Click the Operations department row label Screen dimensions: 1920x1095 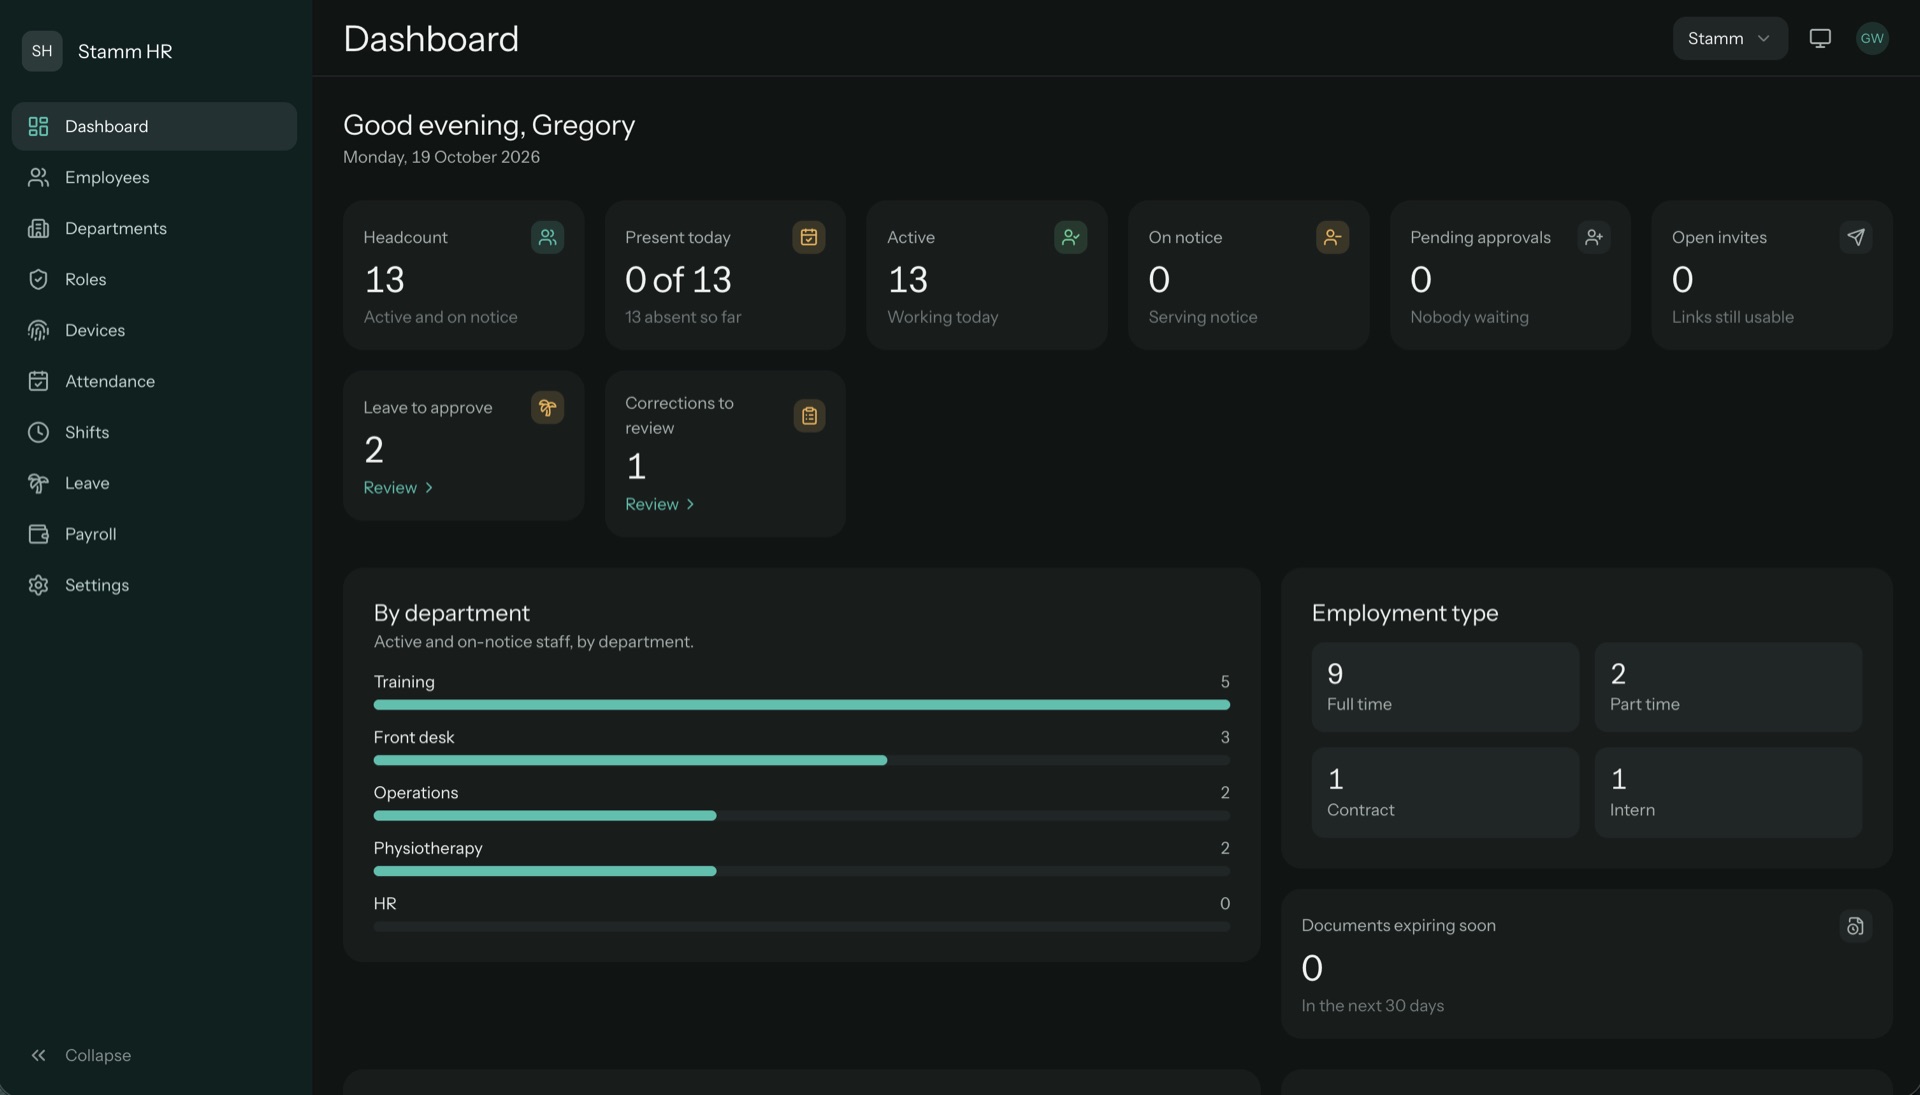415,792
